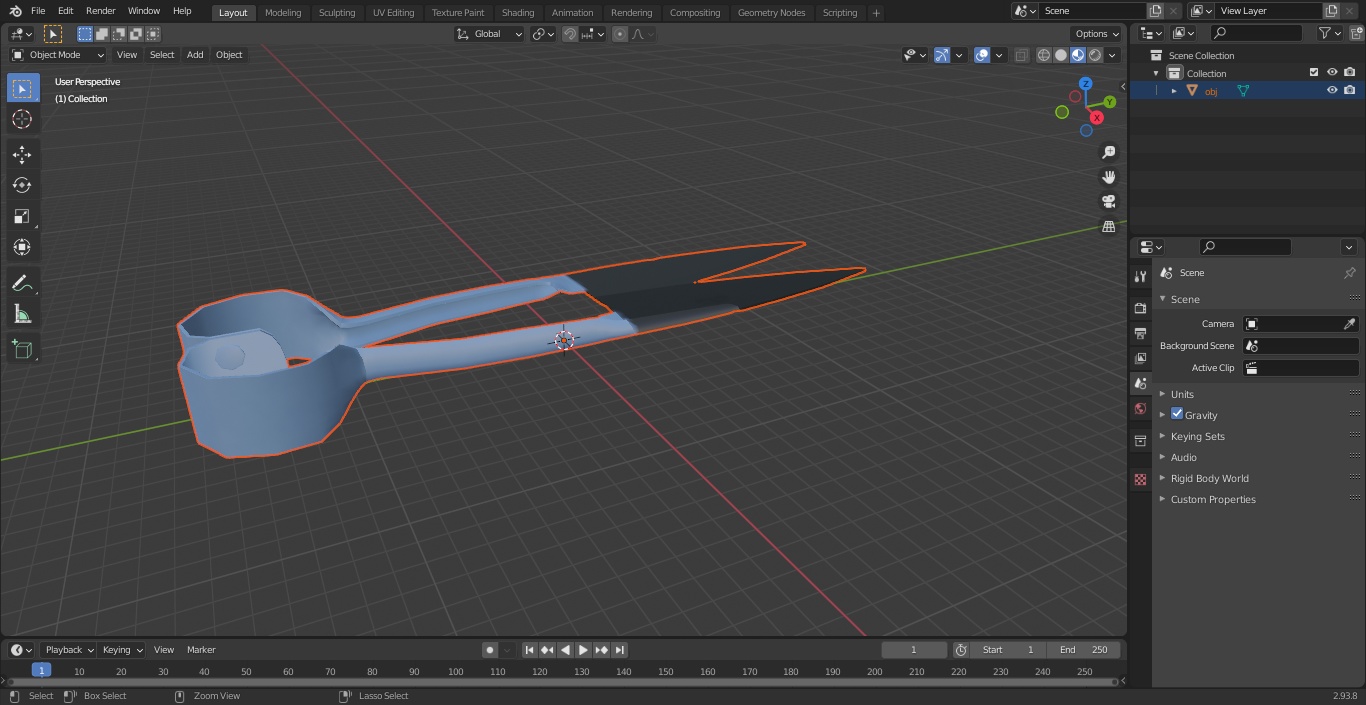Click the End frame value field
Image resolution: width=1366 pixels, height=705 pixels.
tap(1084, 650)
